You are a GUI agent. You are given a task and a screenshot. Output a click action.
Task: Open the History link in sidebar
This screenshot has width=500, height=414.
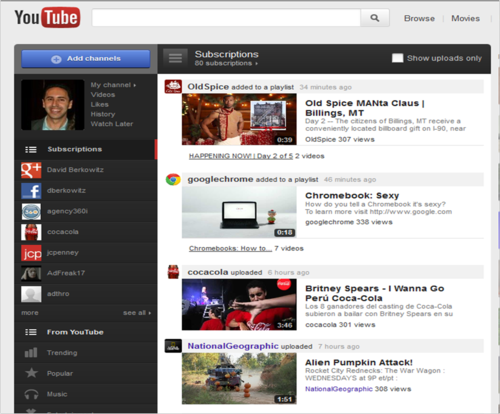click(x=103, y=114)
